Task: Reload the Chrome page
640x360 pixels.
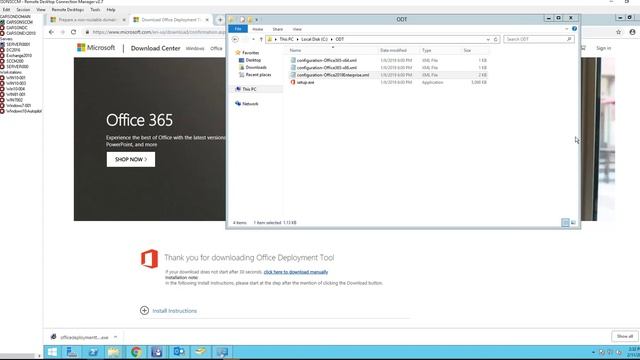Action: (73, 32)
